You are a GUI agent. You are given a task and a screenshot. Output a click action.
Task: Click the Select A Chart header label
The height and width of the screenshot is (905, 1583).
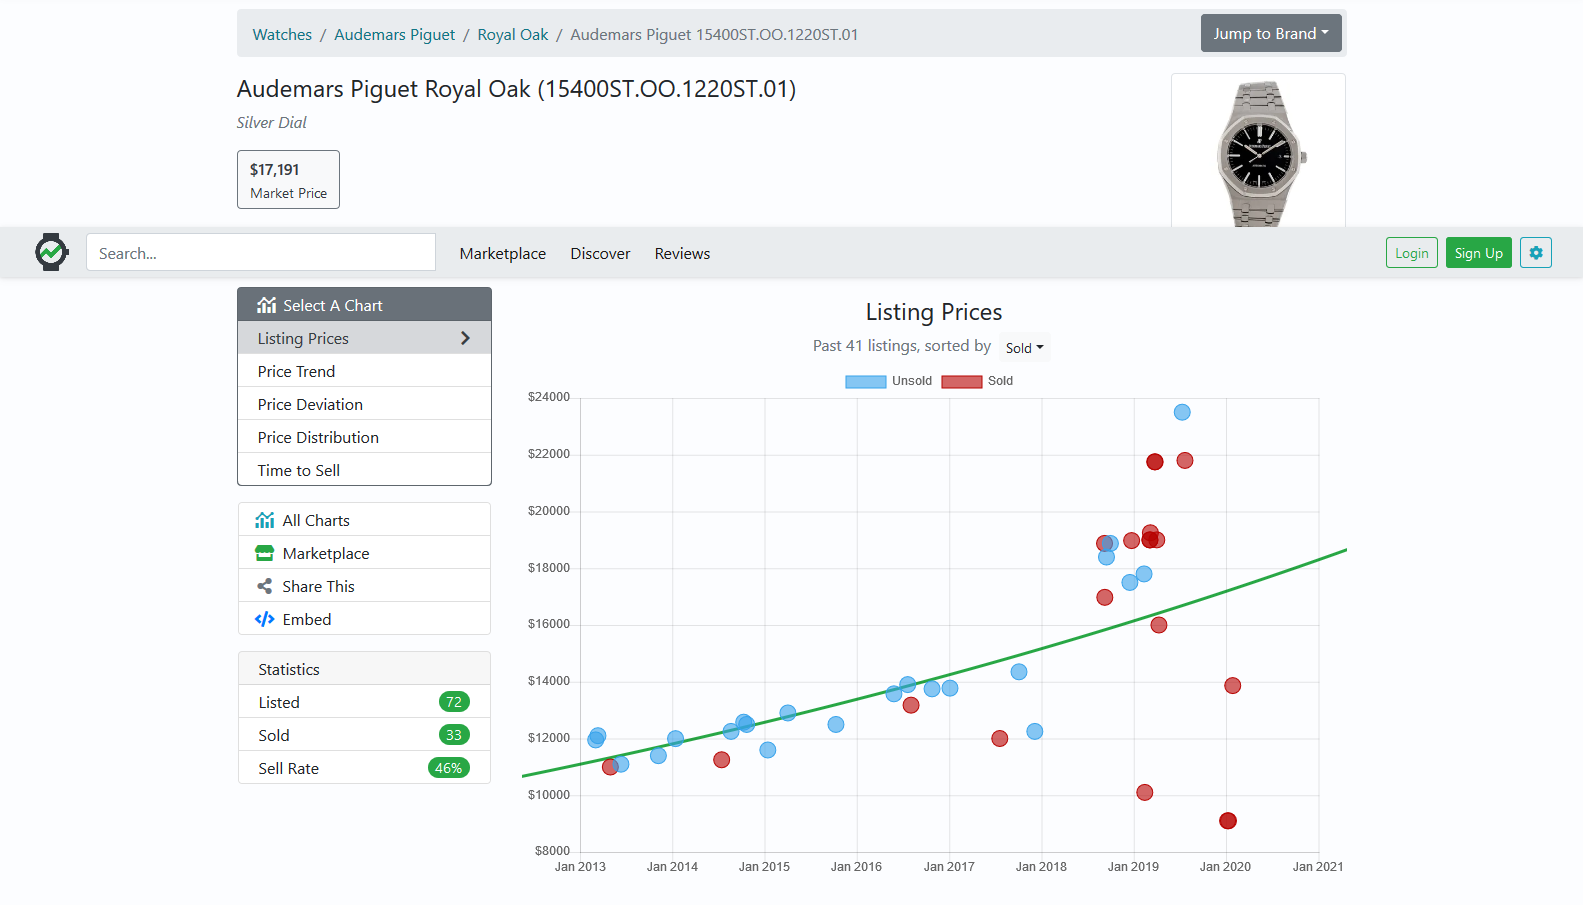332,305
